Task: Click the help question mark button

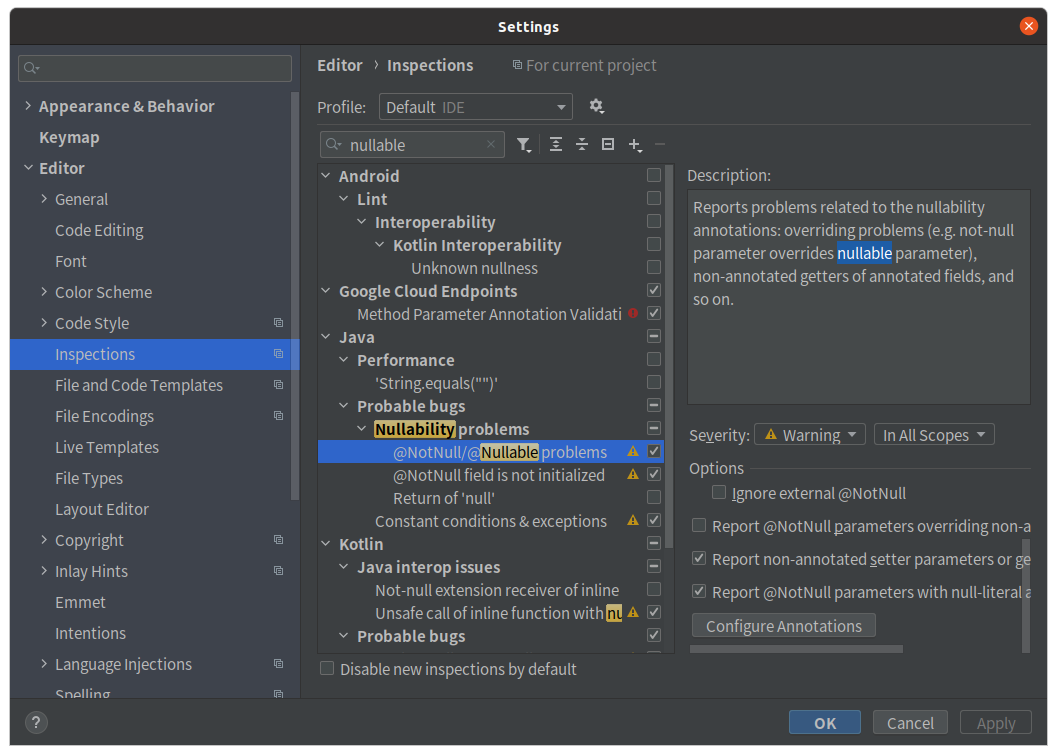Action: tap(35, 723)
